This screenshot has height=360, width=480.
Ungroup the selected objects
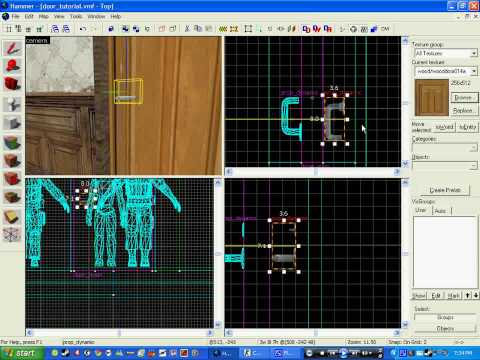[136, 29]
